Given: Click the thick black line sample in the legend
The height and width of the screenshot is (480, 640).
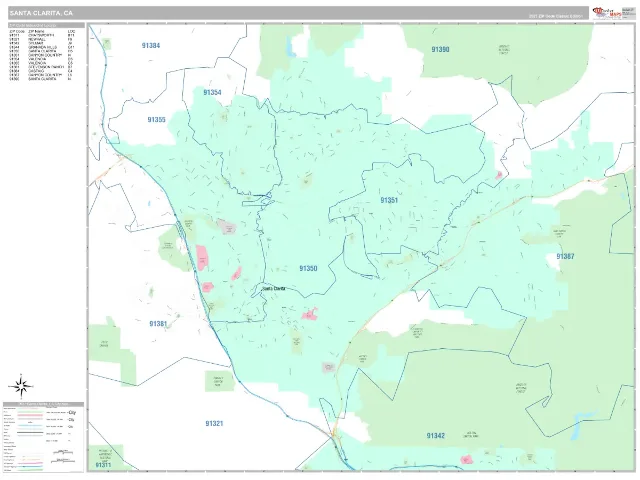Looking at the screenshot, I should coord(30,433).
